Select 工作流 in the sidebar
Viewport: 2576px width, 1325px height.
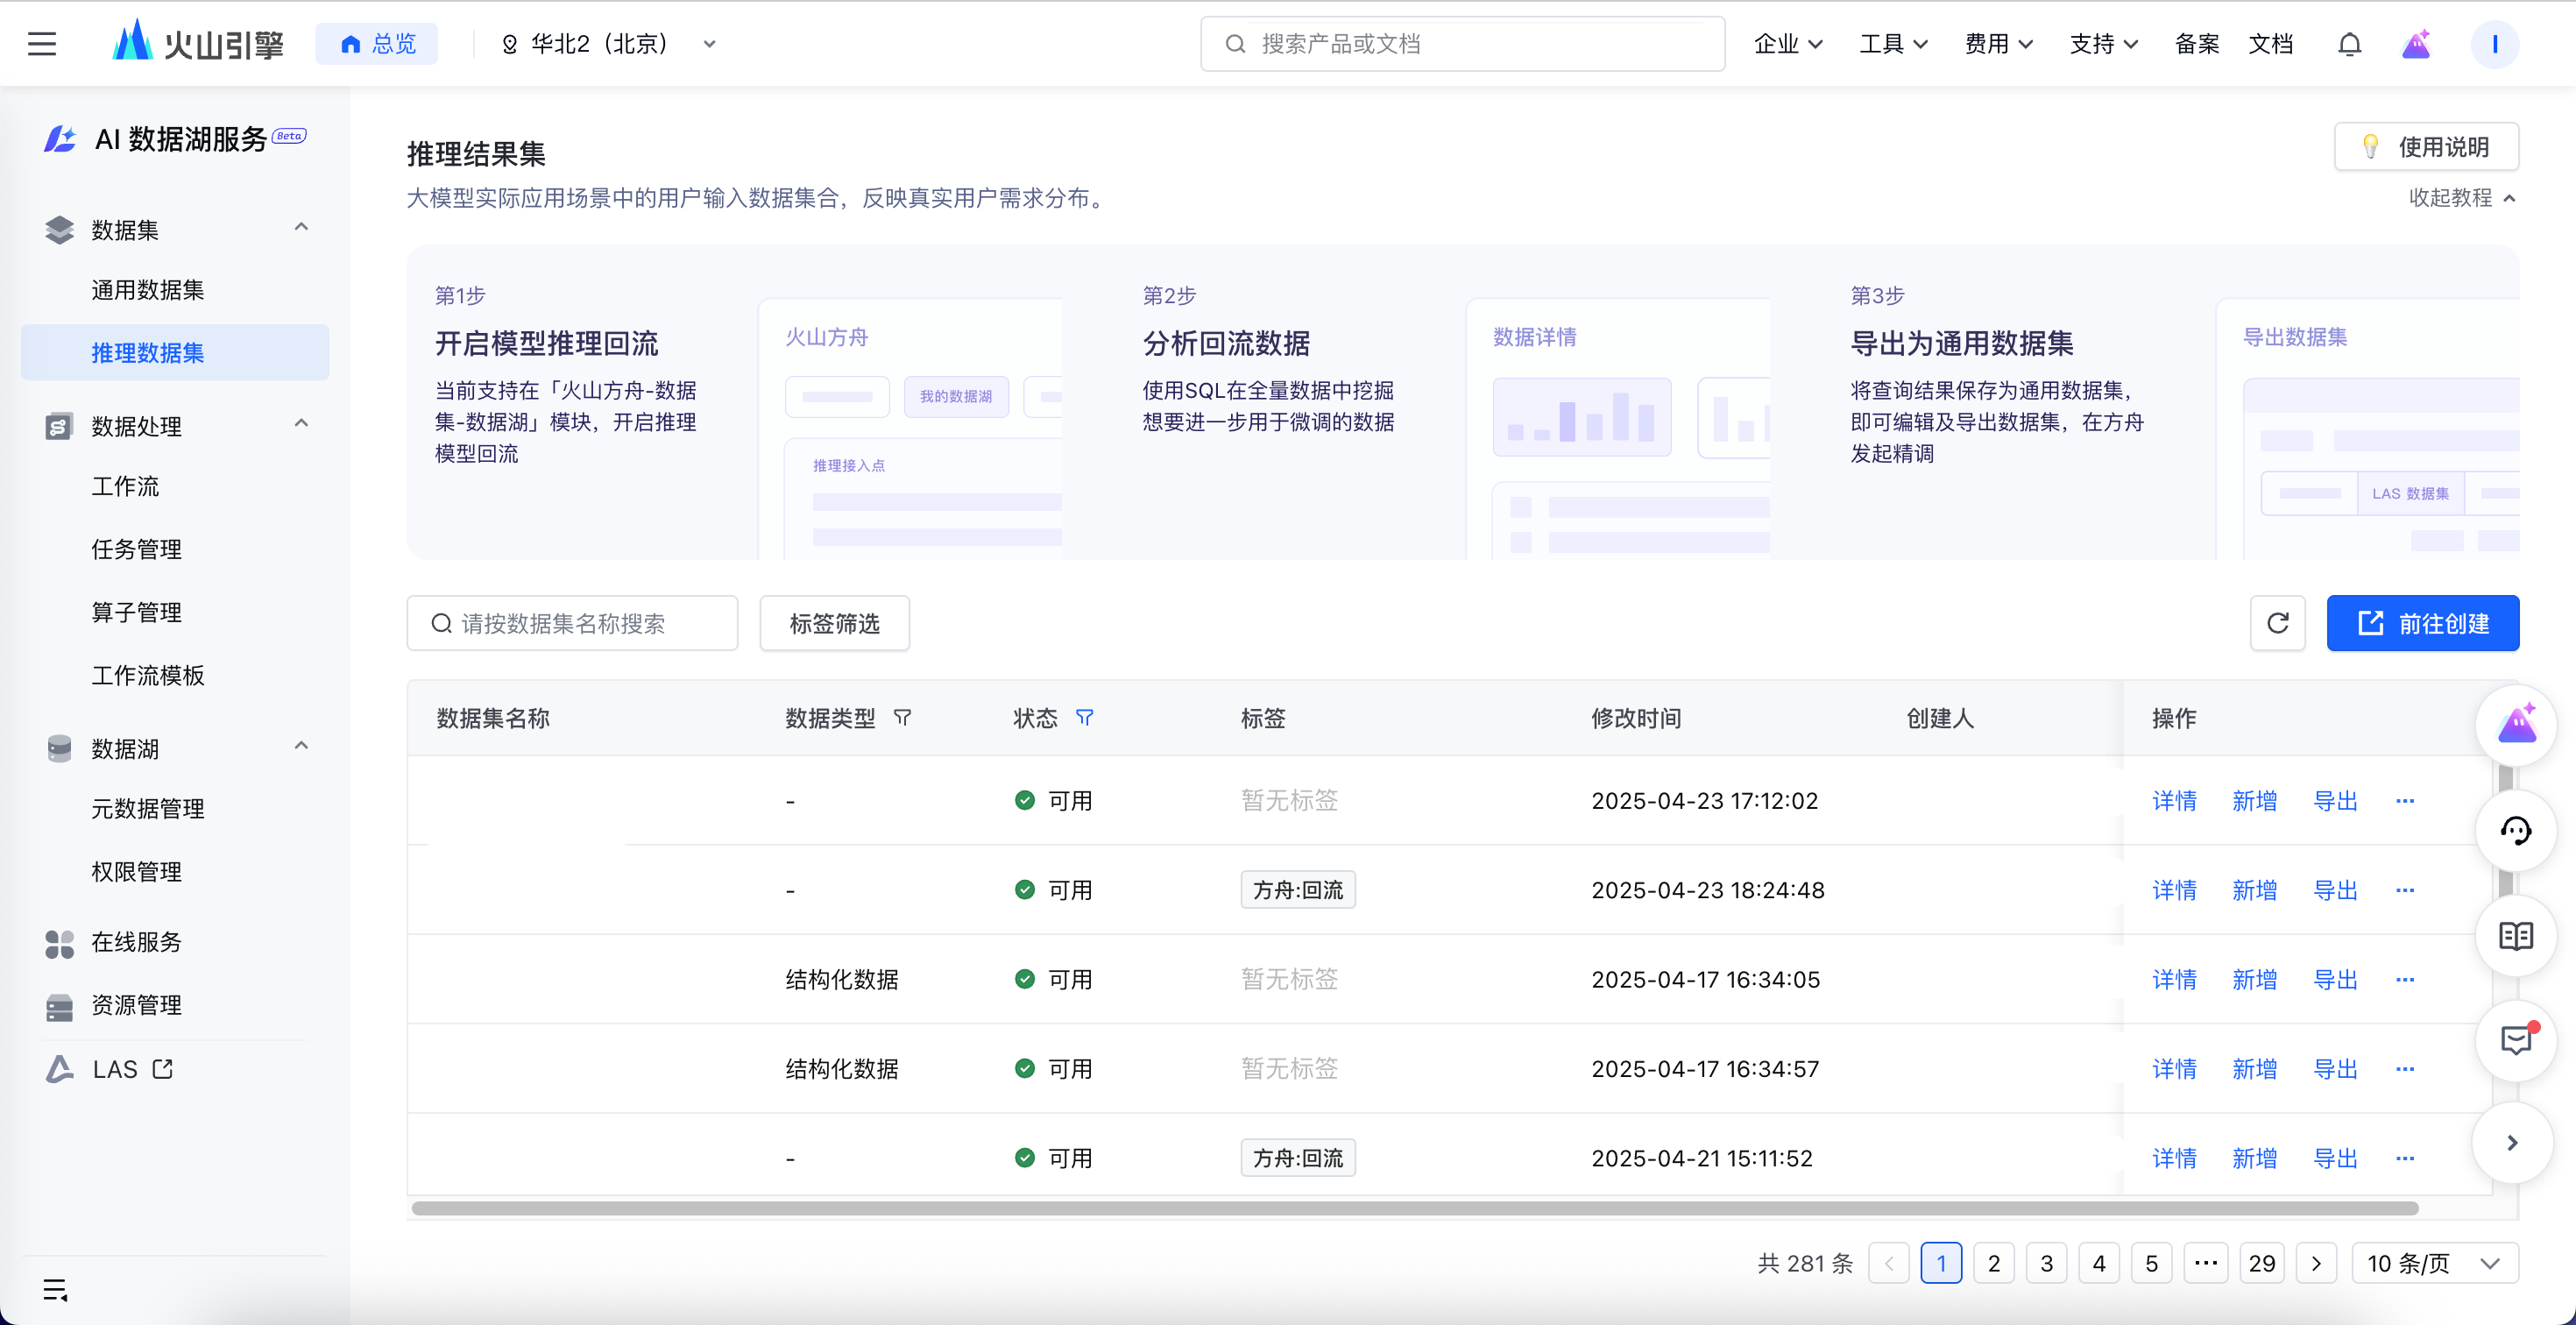[x=126, y=486]
